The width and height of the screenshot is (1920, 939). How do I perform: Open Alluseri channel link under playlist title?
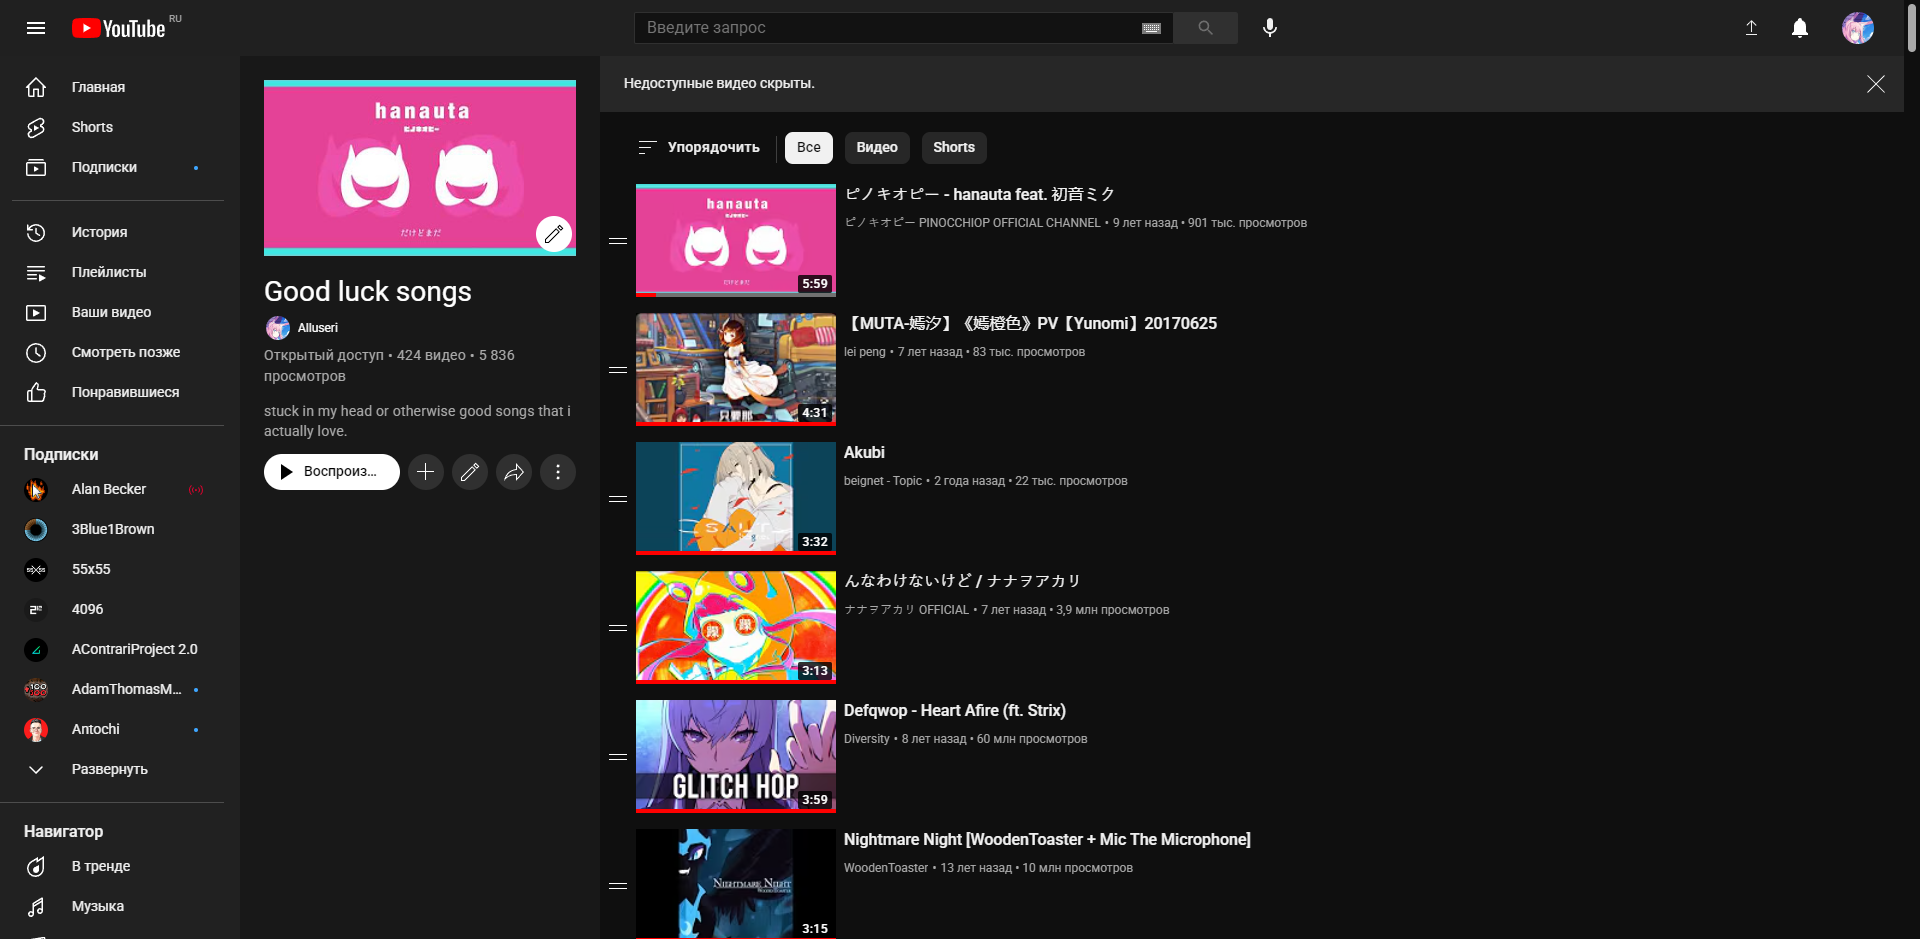[x=318, y=328]
